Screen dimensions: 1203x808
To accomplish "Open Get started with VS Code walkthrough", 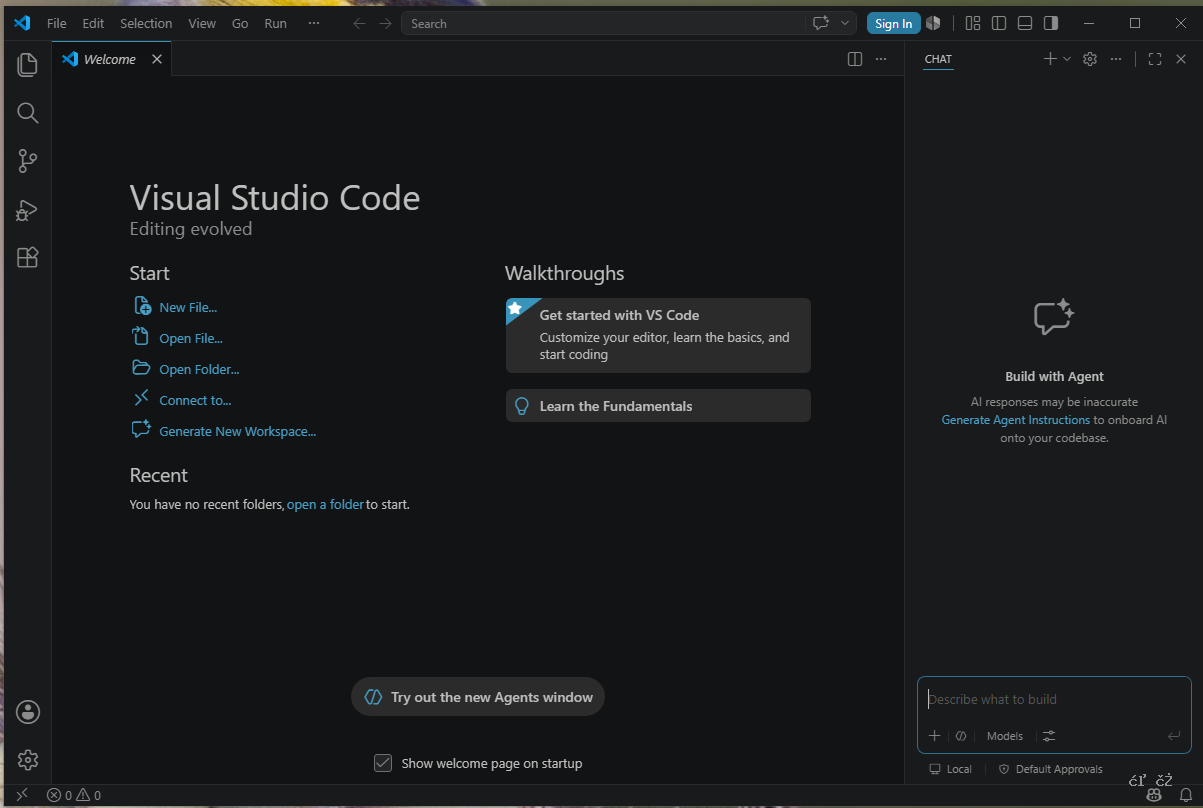I will pos(658,335).
